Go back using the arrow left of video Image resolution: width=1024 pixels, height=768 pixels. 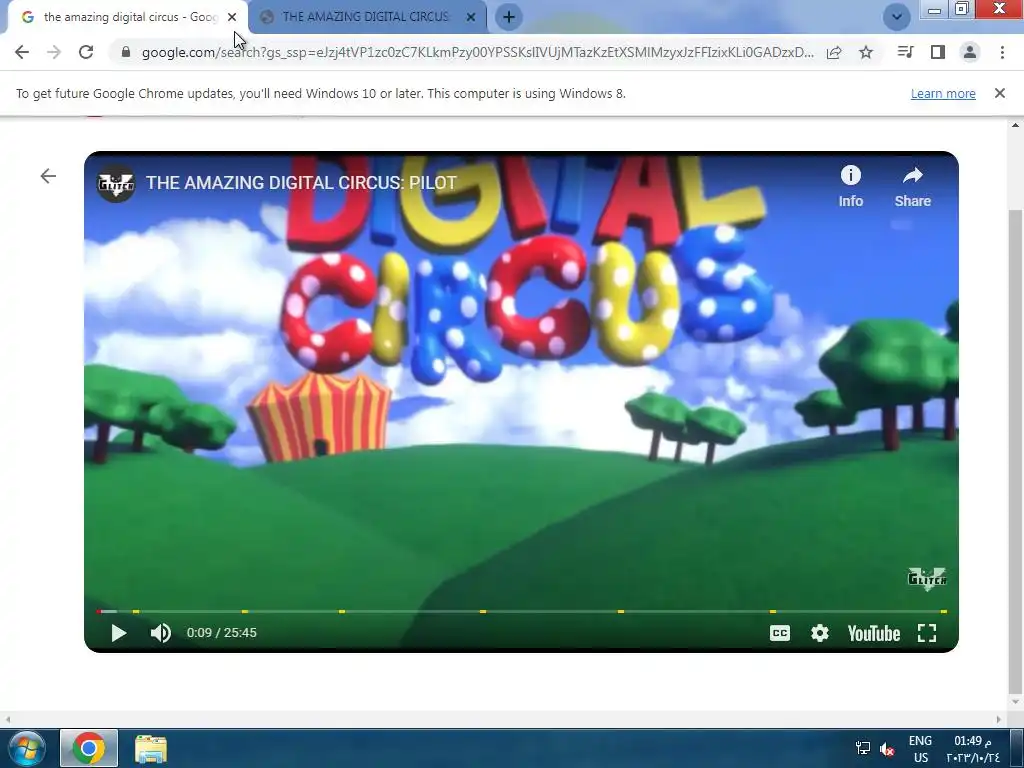coord(48,176)
